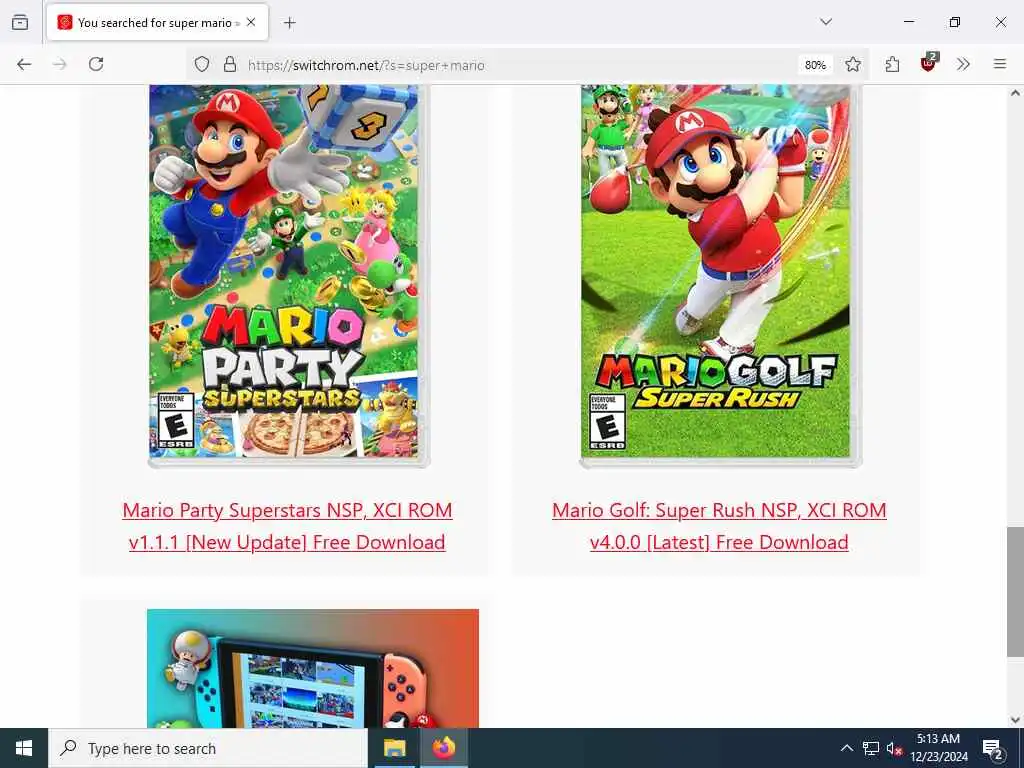1024x768 pixels.
Task: Reload the current page
Action: [96, 64]
